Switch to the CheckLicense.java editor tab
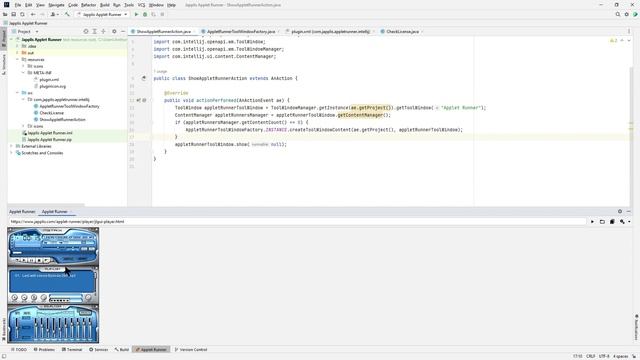The width and height of the screenshot is (640, 360). point(402,31)
